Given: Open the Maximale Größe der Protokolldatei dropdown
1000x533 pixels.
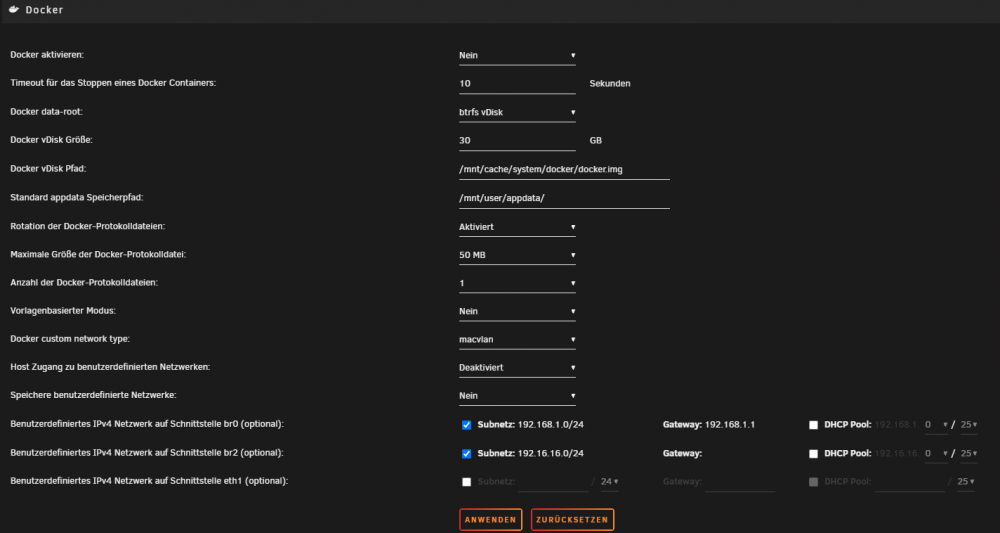Looking at the screenshot, I should coord(517,255).
